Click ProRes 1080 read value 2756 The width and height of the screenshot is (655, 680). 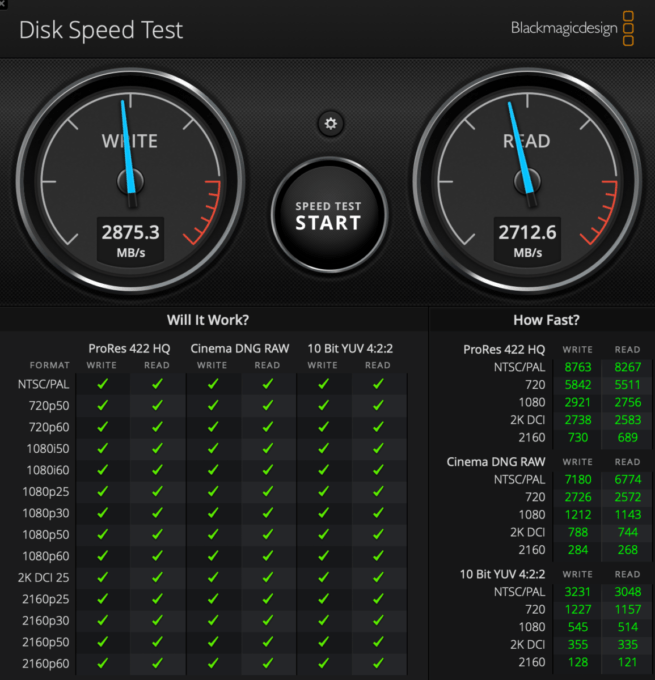click(628, 402)
